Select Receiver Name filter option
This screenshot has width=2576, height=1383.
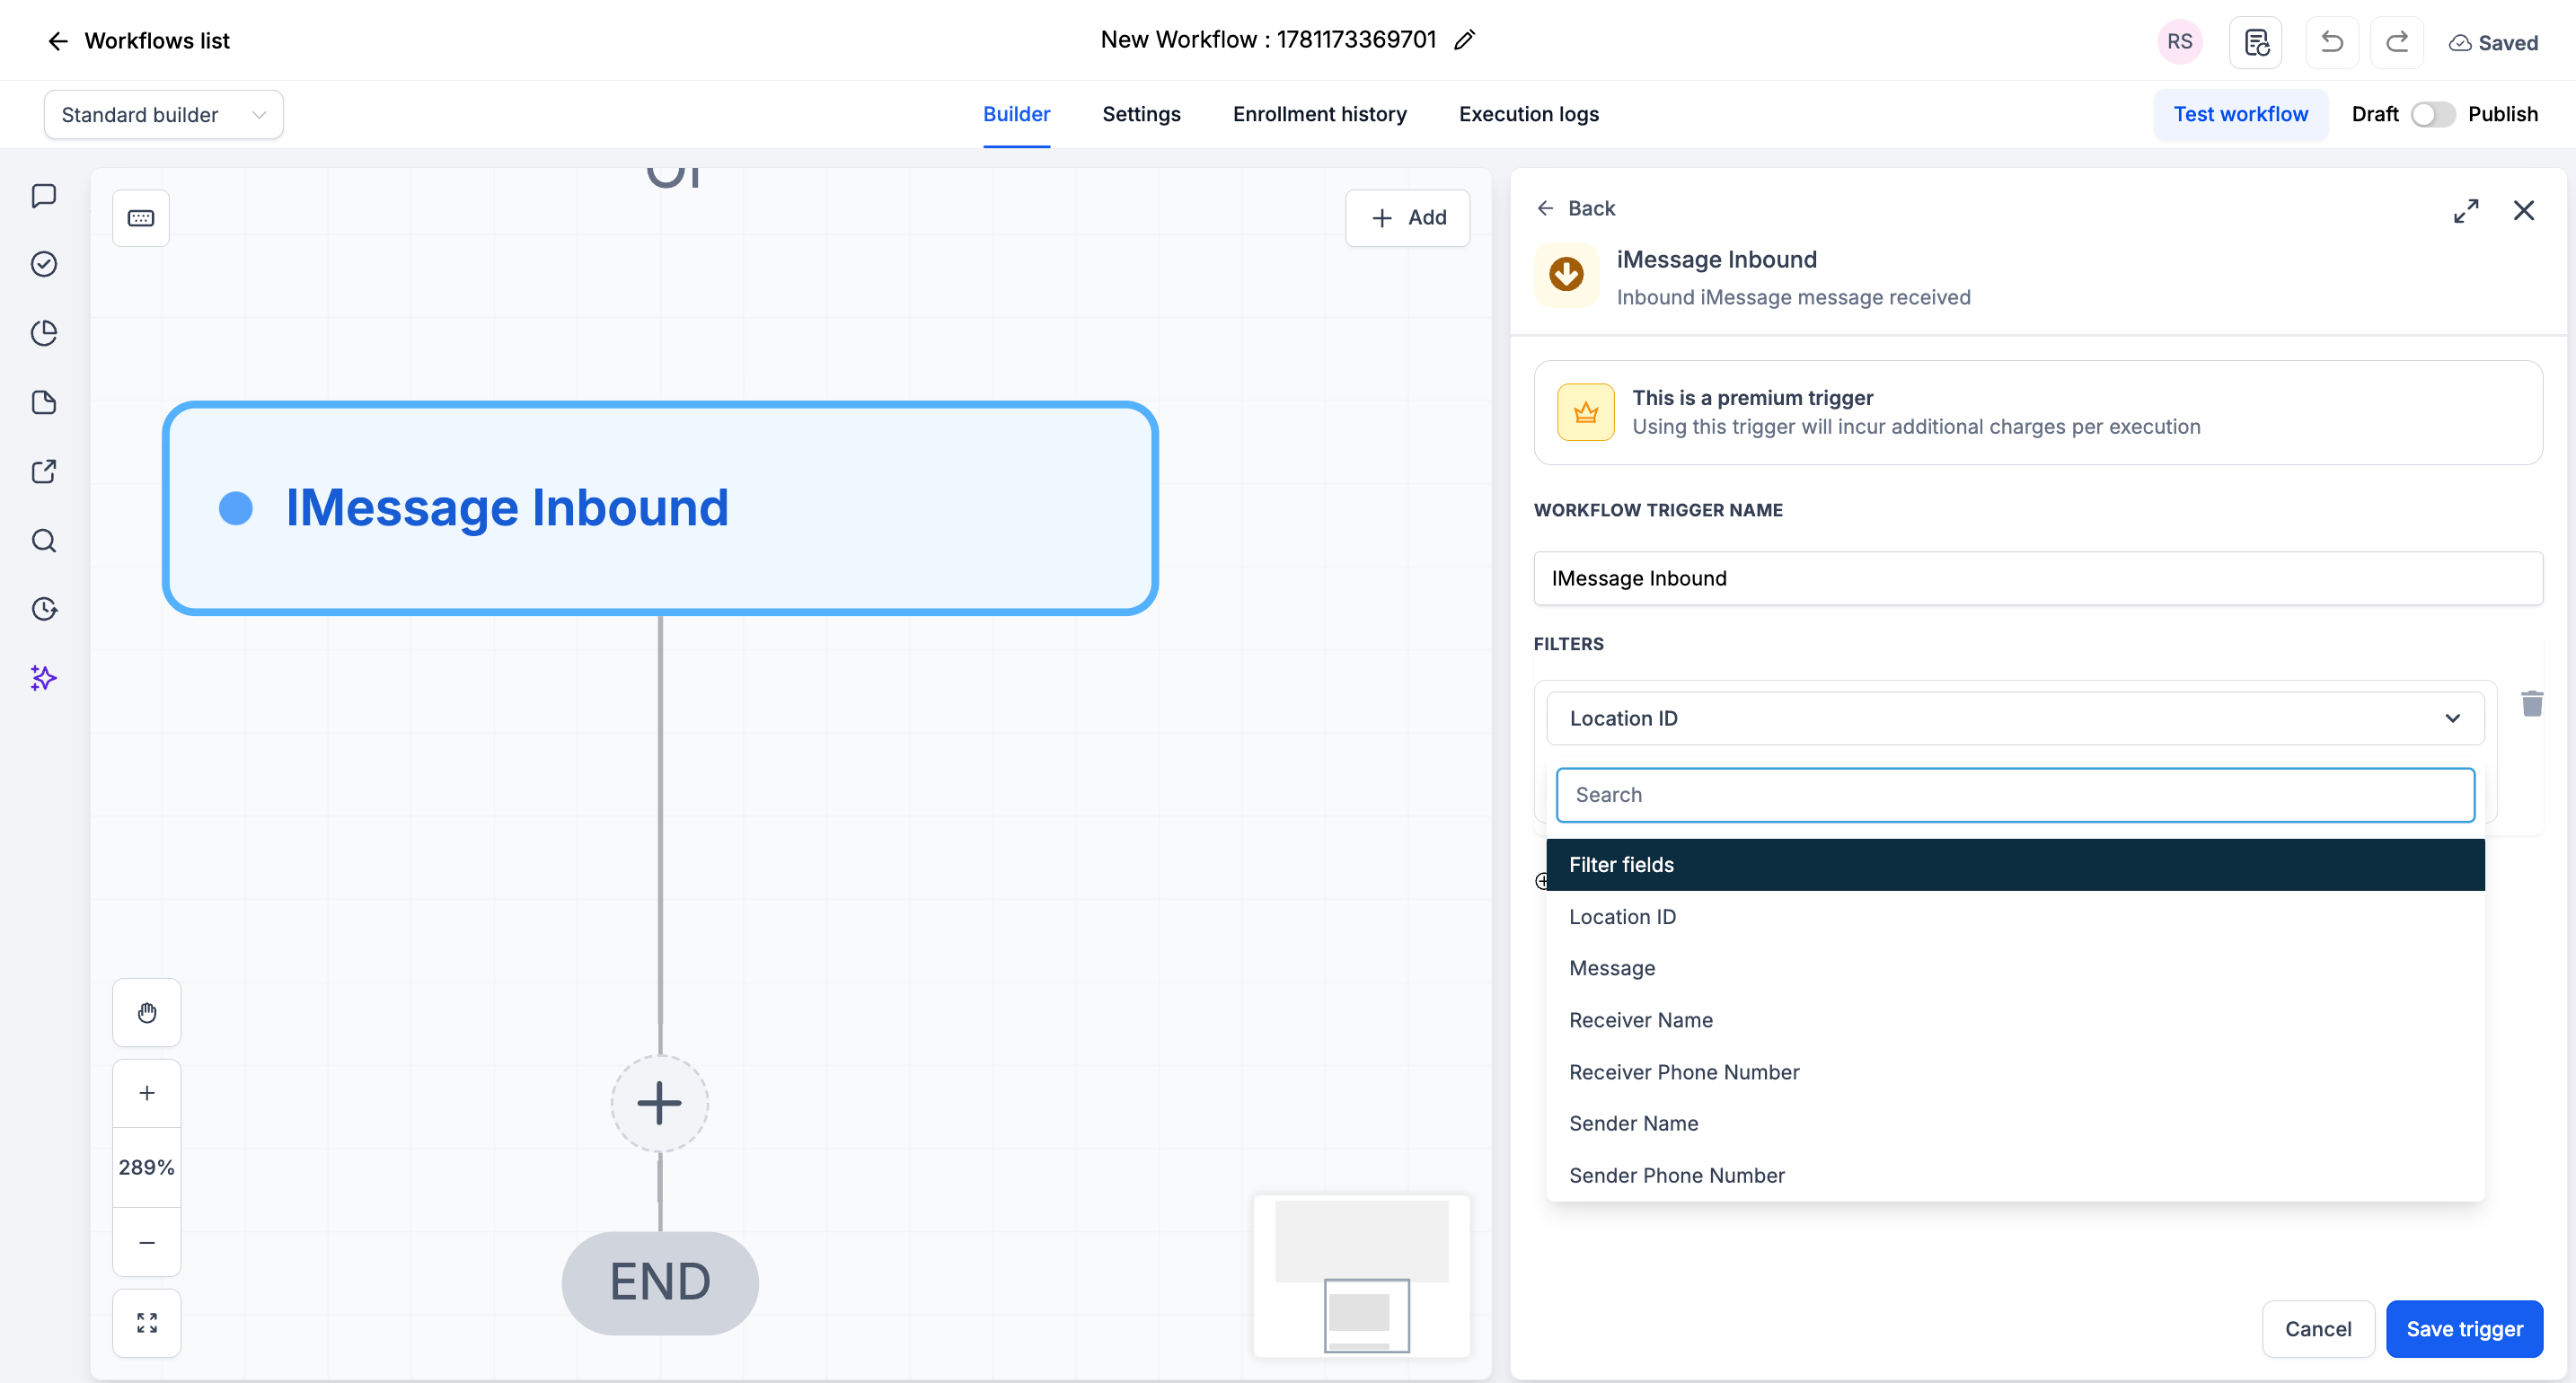coord(2015,1020)
